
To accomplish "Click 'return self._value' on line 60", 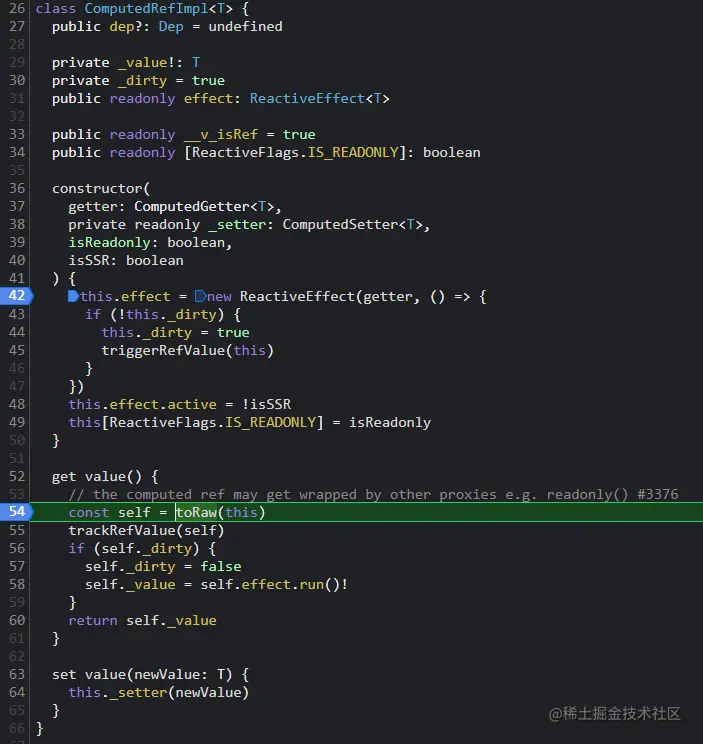I will (142, 621).
